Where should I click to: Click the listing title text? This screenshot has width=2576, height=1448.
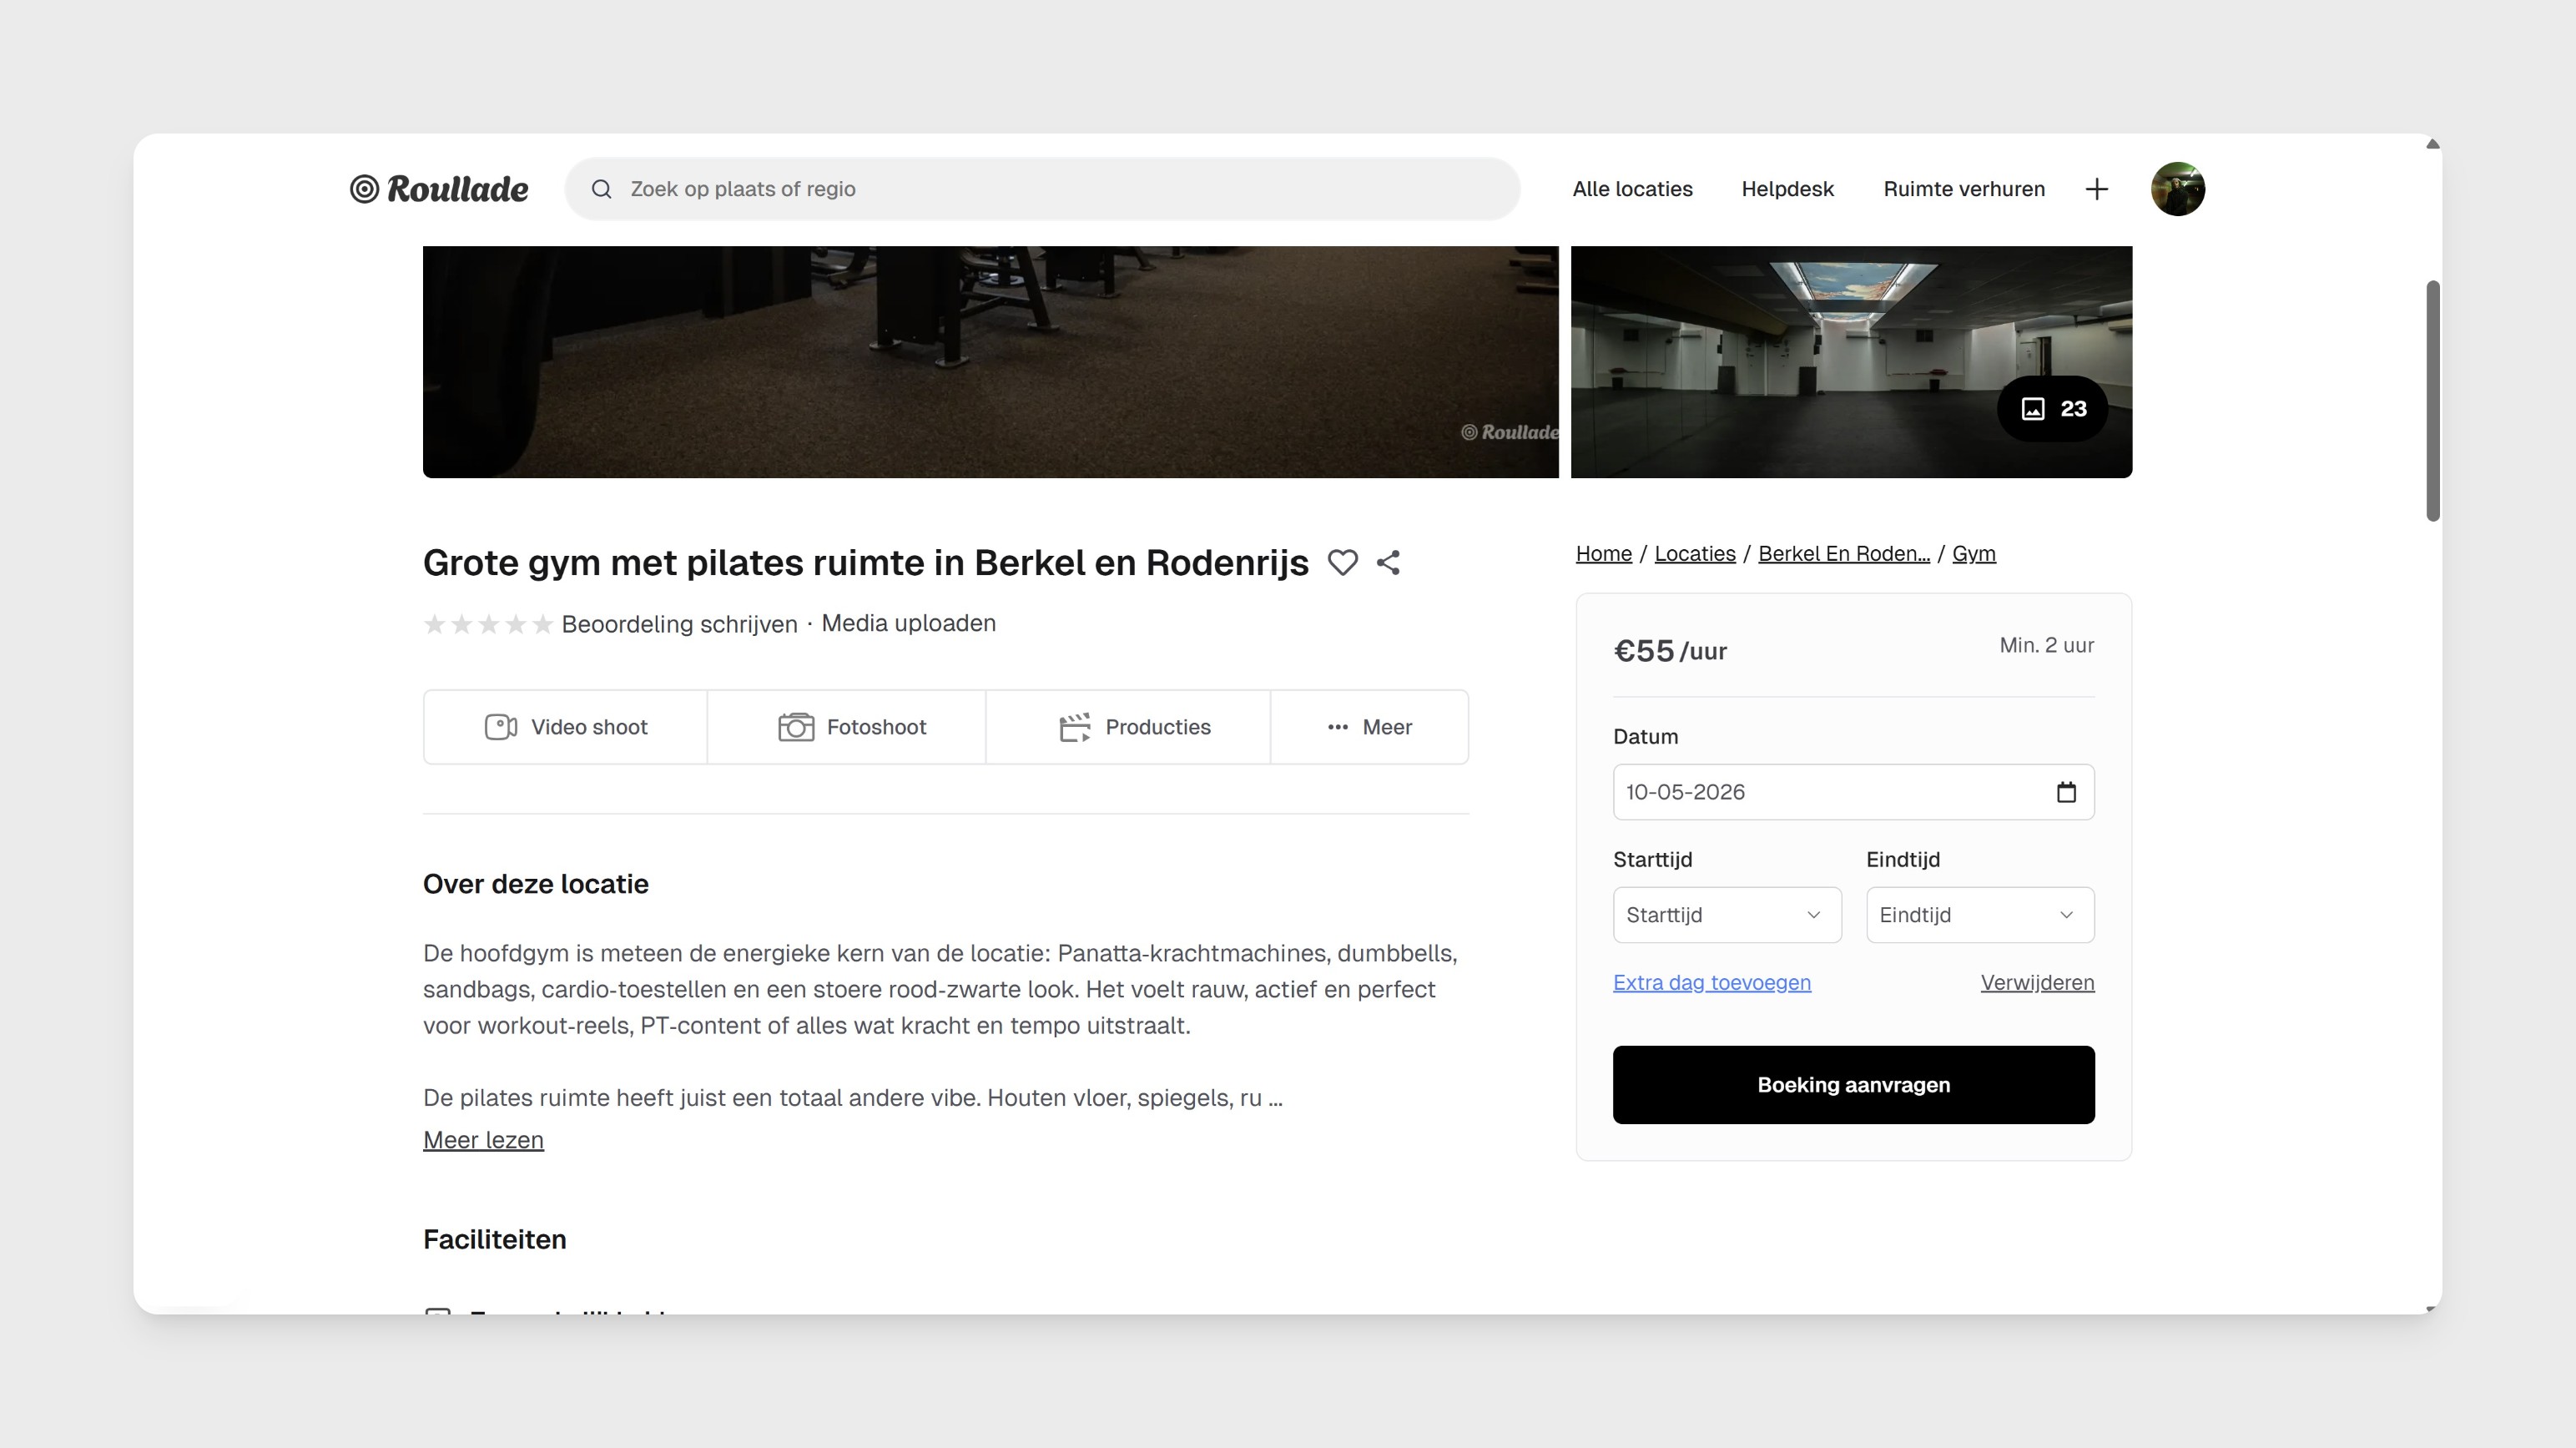(x=865, y=563)
